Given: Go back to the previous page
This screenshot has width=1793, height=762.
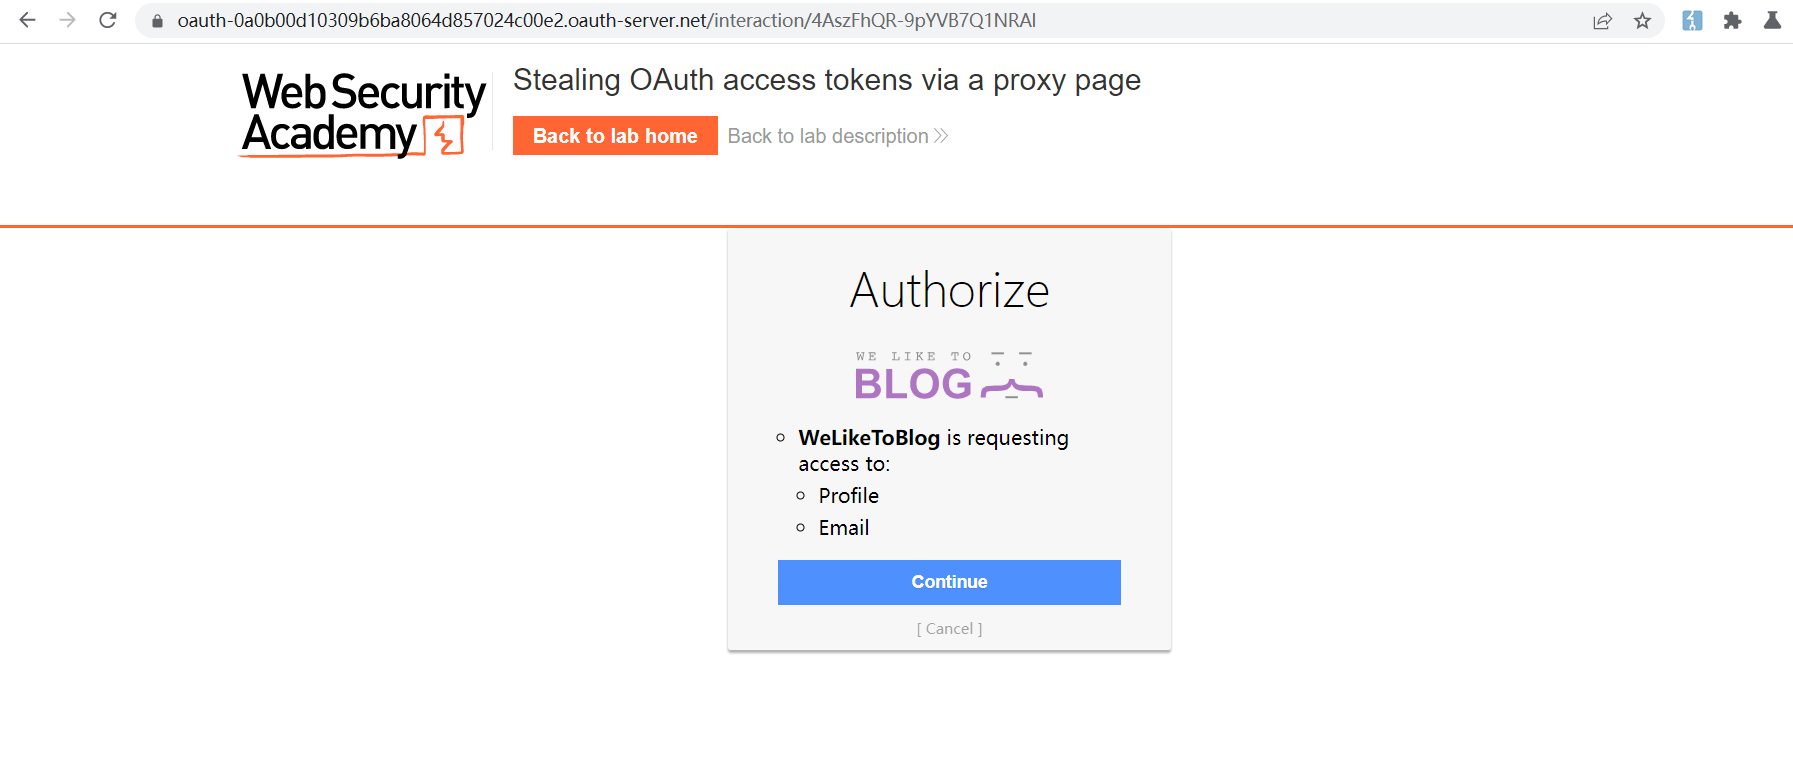Looking at the screenshot, I should coord(27,20).
